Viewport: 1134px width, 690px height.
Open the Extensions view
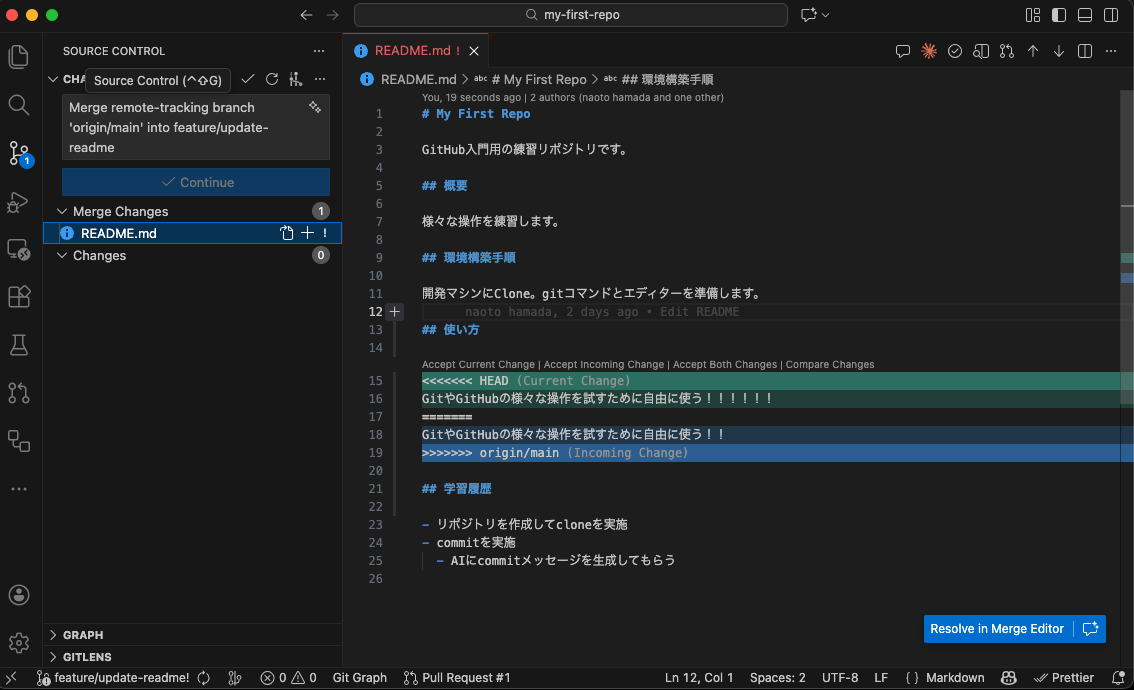point(18,297)
